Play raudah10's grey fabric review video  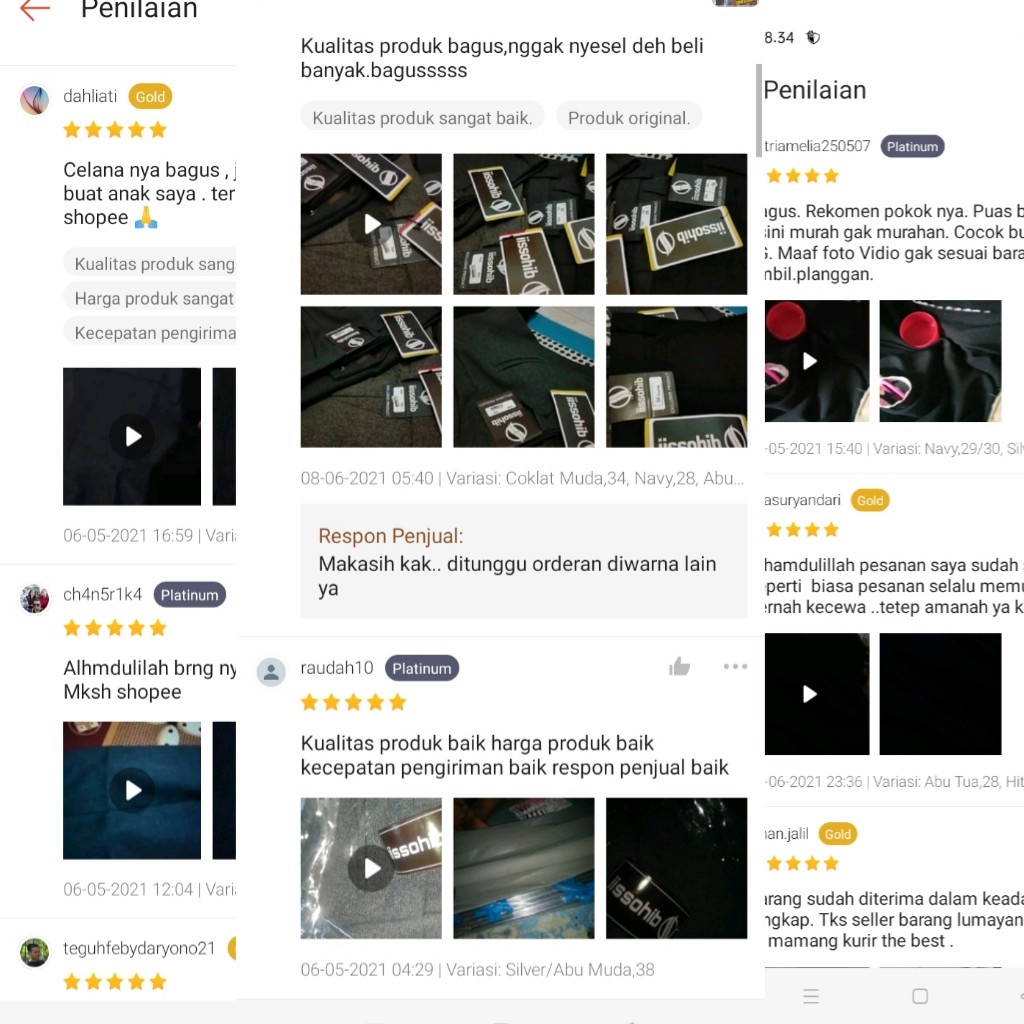pos(371,868)
